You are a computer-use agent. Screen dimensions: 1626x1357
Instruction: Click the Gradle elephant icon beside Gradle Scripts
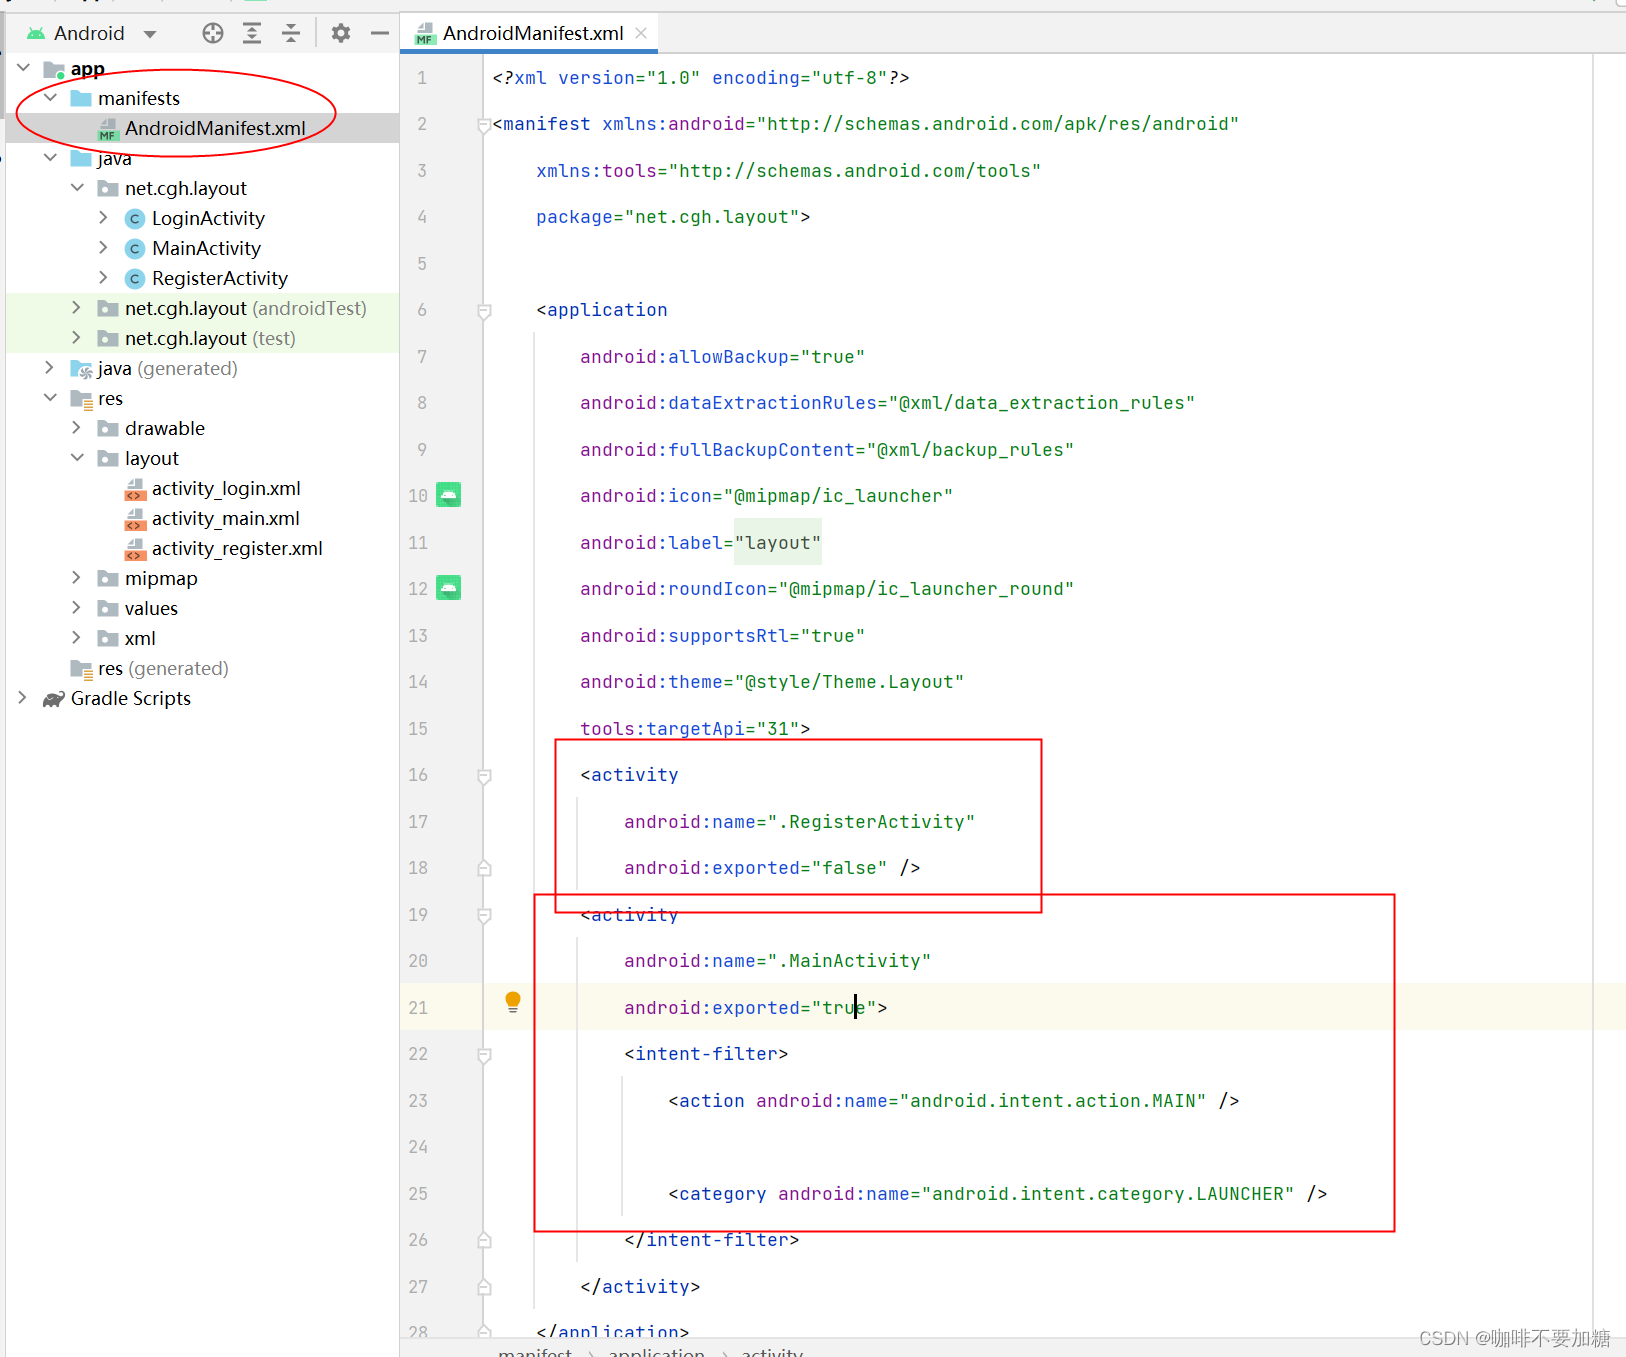tap(53, 698)
